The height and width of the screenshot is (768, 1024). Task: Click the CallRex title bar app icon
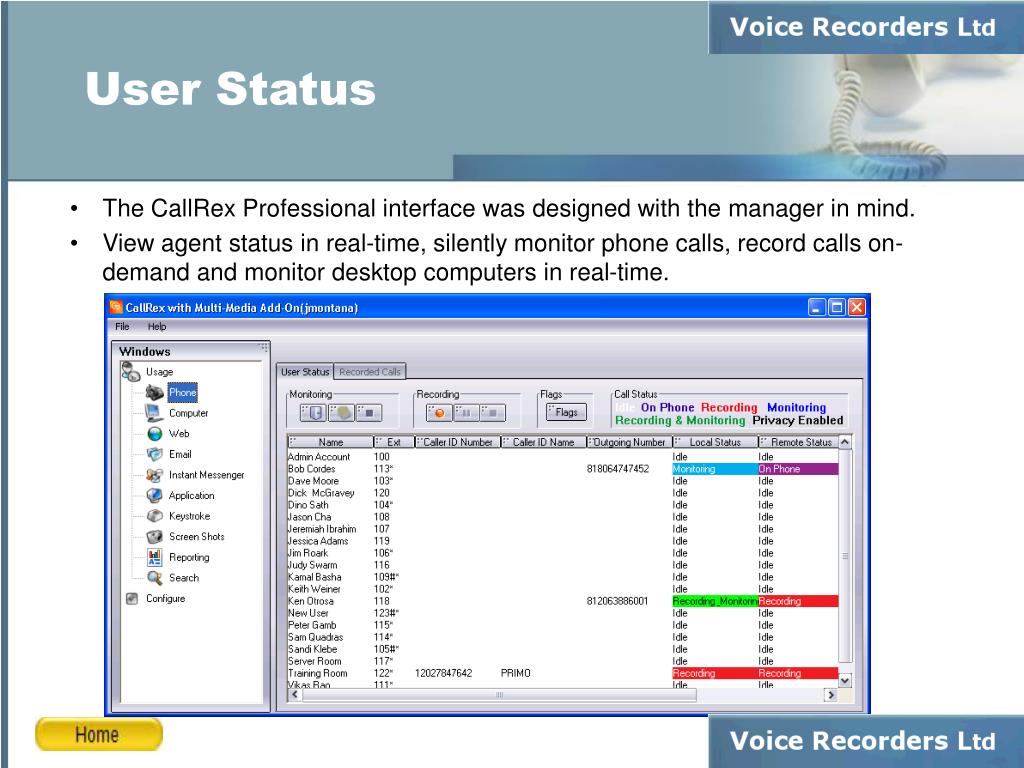click(x=116, y=307)
